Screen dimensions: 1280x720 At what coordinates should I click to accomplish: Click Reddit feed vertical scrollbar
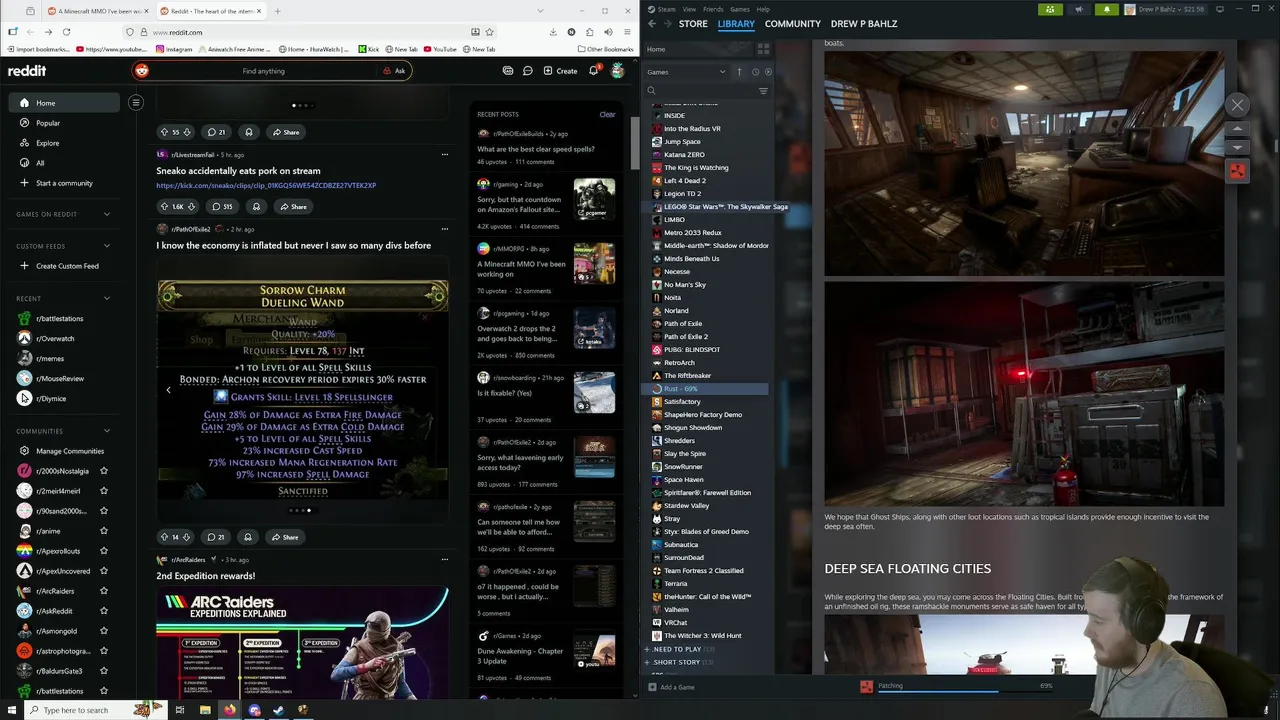(634, 143)
